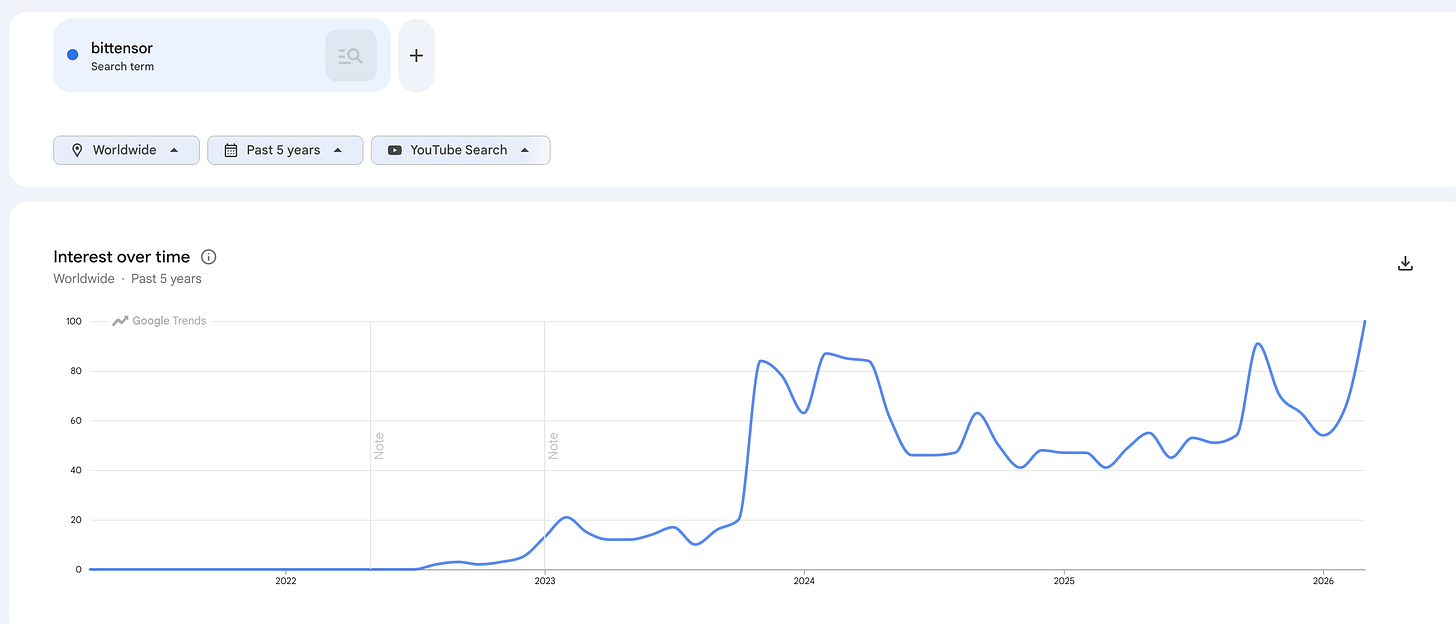Viewport: 1456px width, 624px height.
Task: Click the YouTube play icon
Action: [394, 150]
